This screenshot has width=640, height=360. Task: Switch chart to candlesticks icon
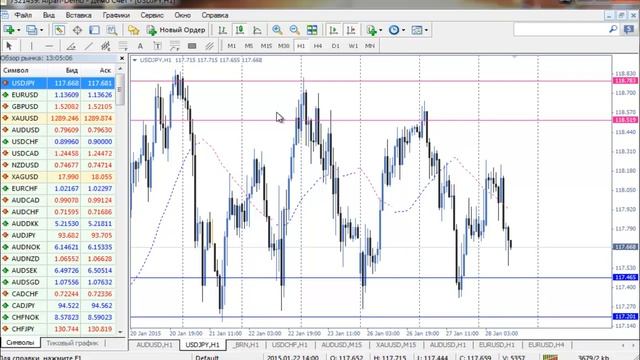[240, 30]
